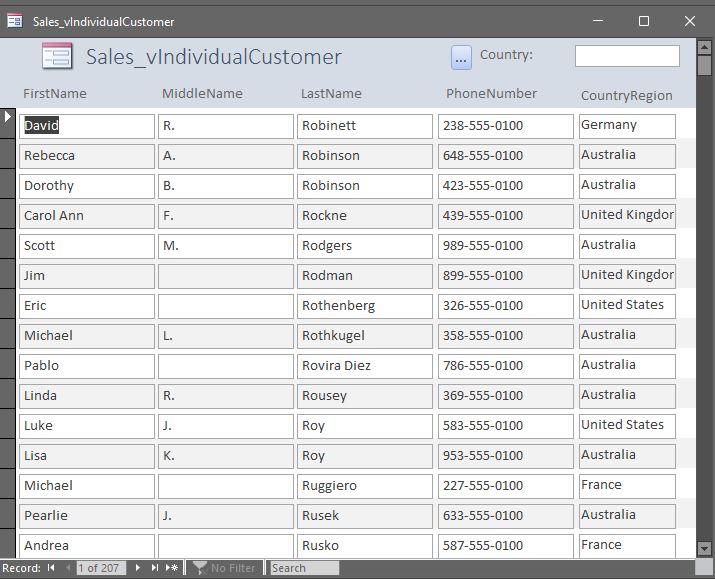Viewport: 715px width, 579px height.
Task: Click the vertical scrollbar up arrow
Action: click(x=705, y=47)
